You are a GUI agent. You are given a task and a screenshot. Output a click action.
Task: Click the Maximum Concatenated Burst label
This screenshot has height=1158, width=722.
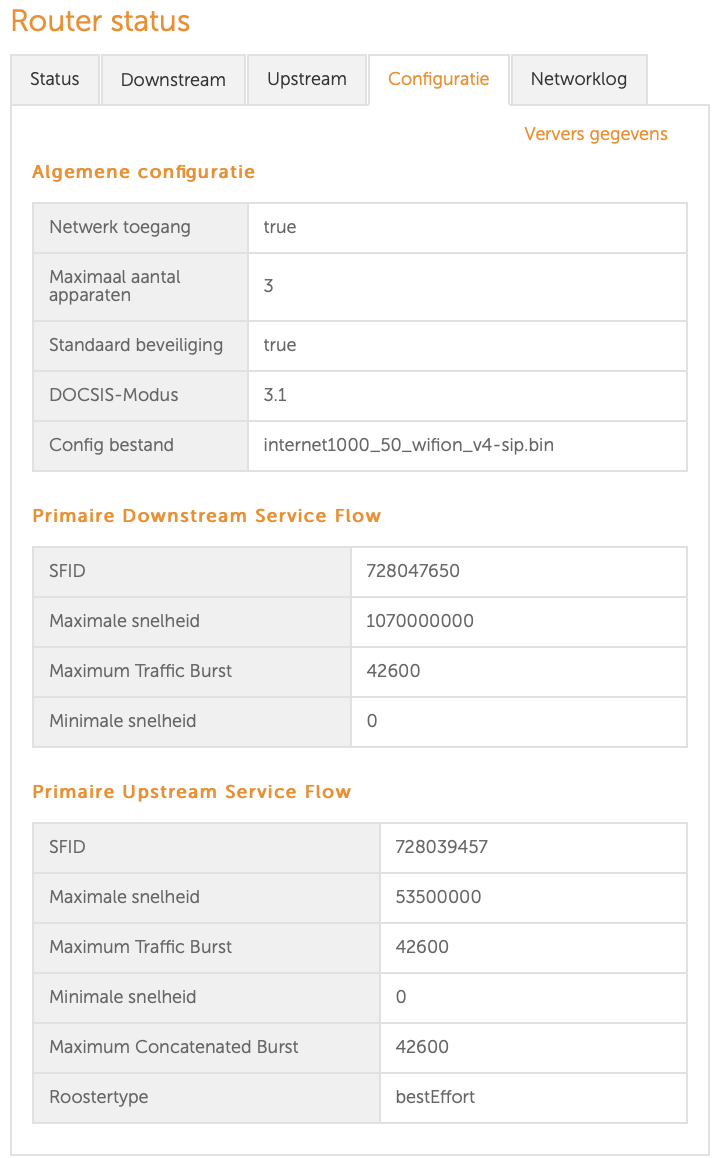[x=174, y=1047]
